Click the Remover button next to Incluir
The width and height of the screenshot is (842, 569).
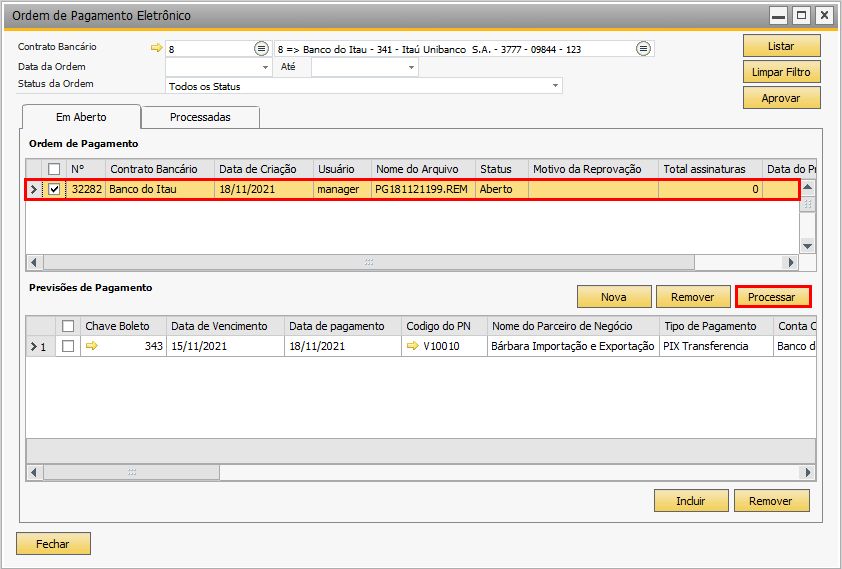771,501
